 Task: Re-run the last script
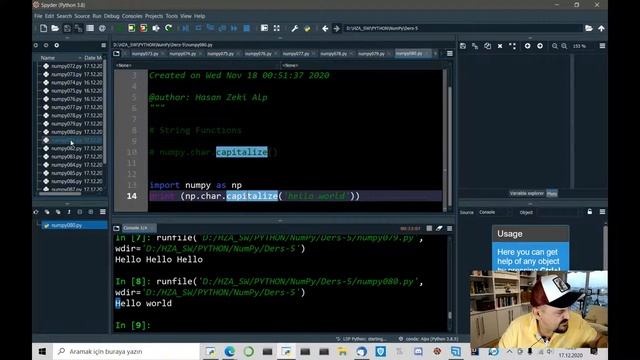(168, 28)
